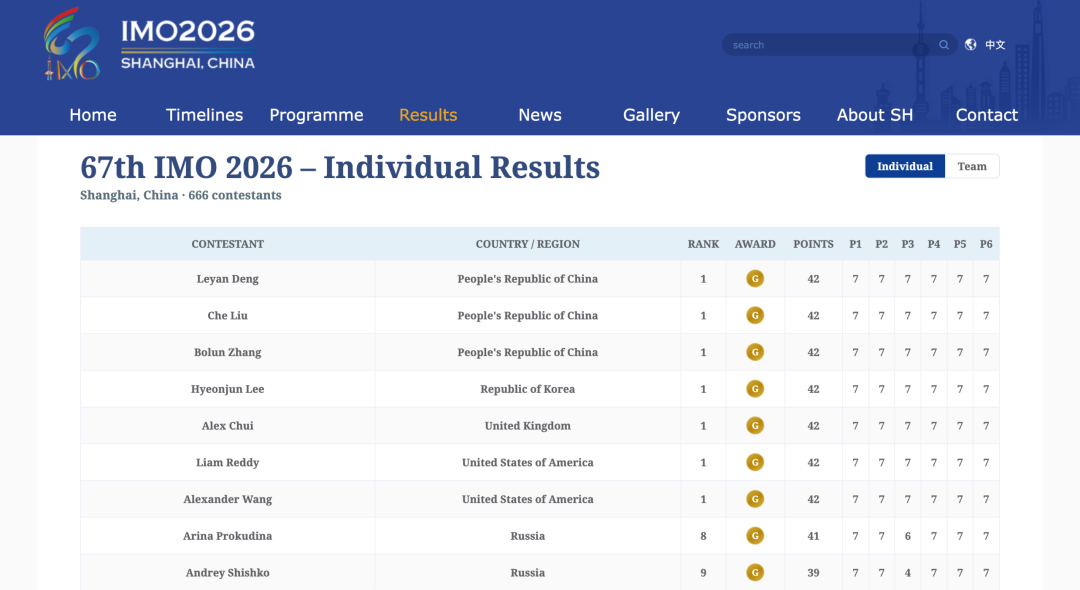Open the Programme menu item
This screenshot has height=590, width=1080.
coord(316,115)
